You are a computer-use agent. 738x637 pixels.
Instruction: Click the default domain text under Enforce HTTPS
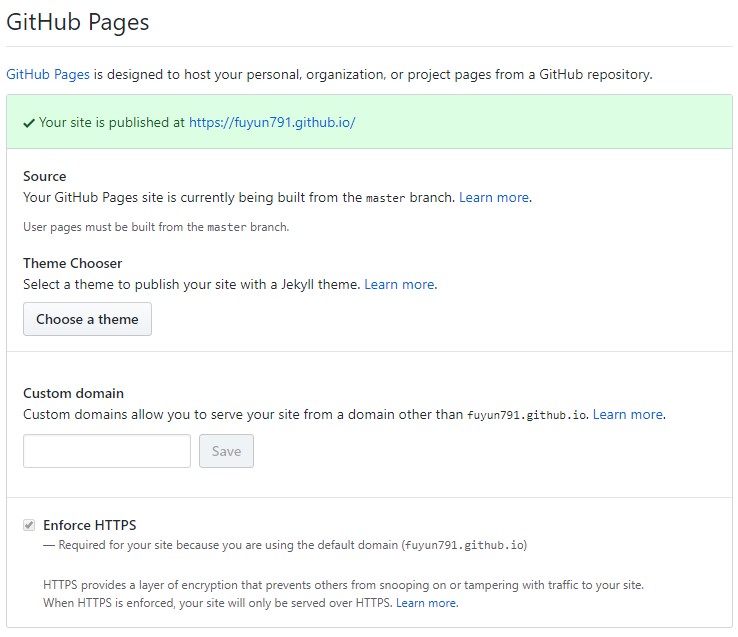click(x=465, y=545)
